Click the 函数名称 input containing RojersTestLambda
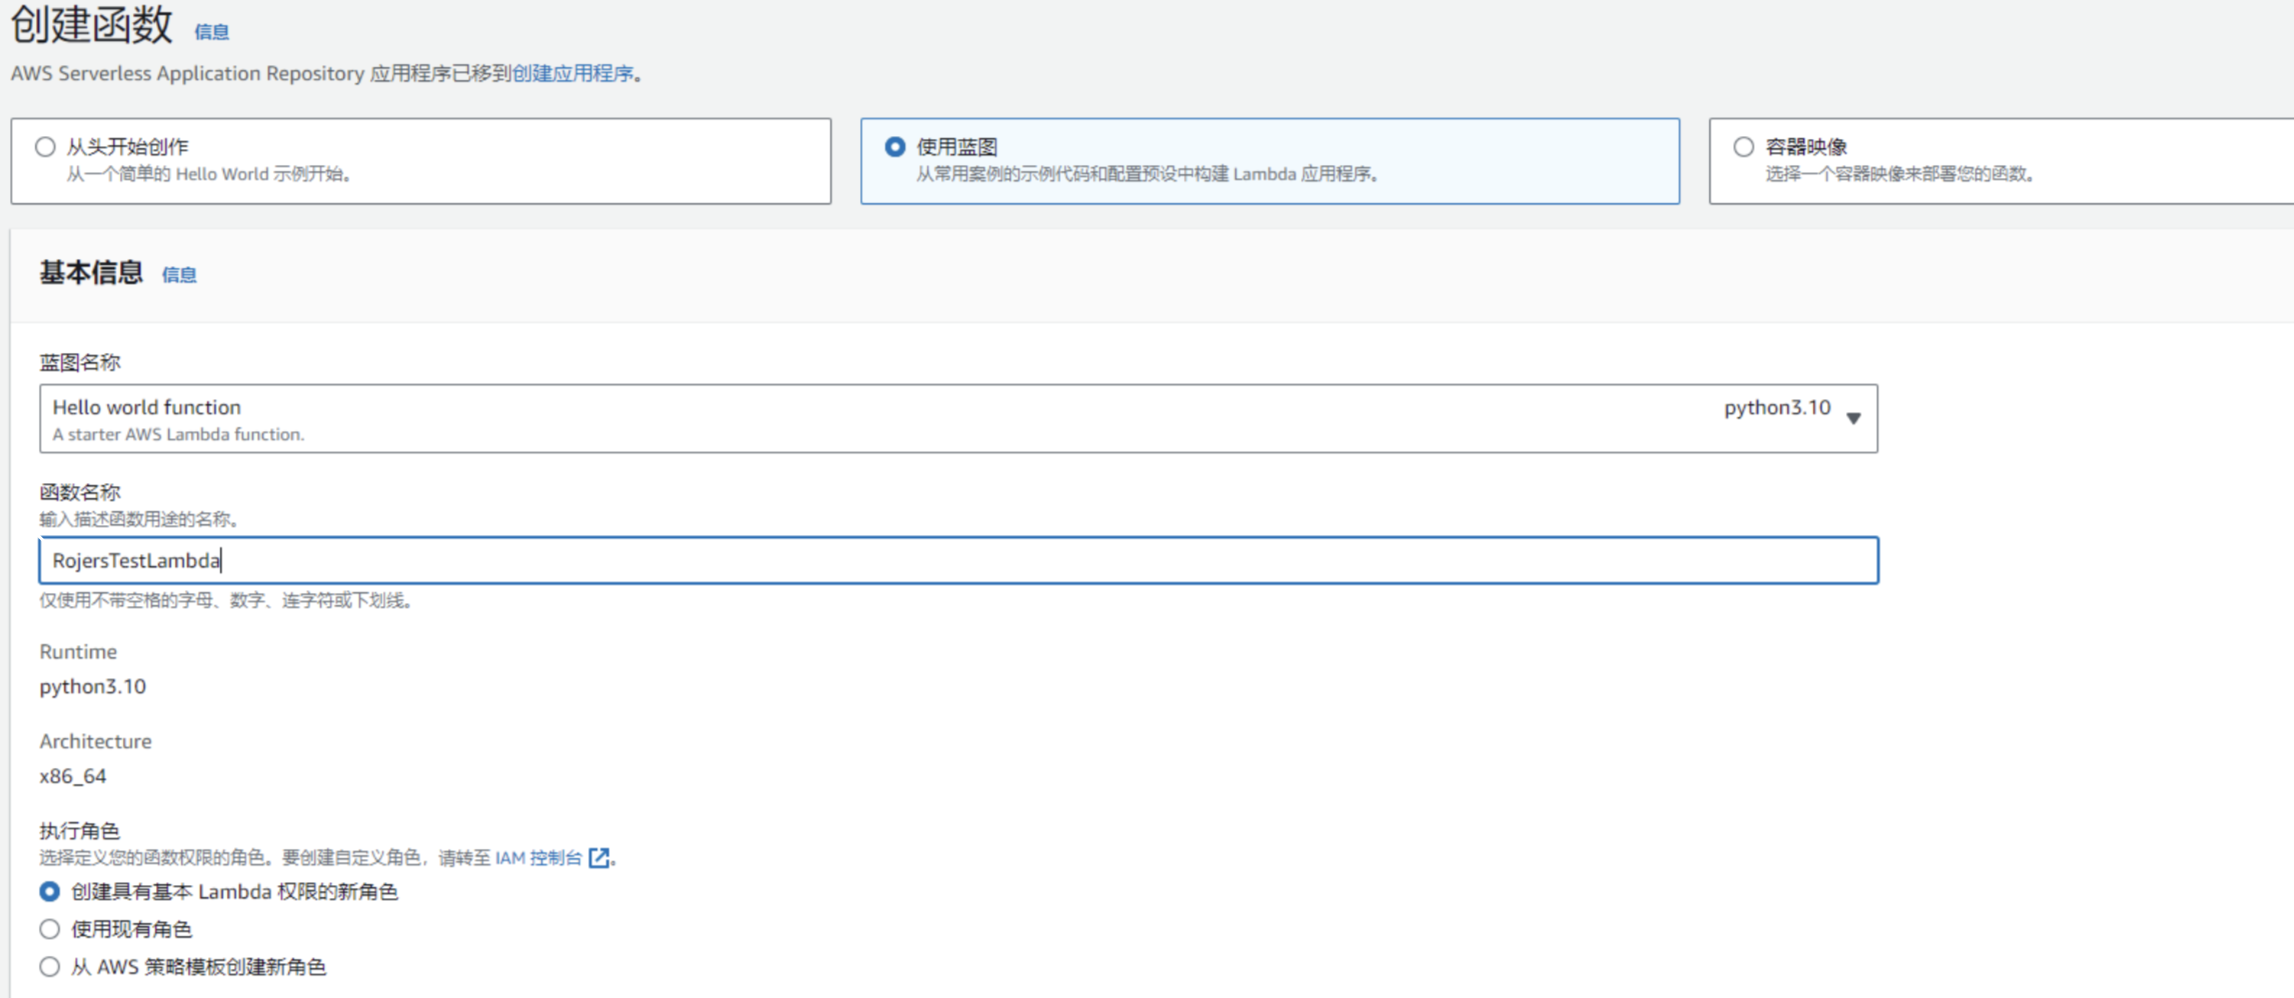 point(958,560)
